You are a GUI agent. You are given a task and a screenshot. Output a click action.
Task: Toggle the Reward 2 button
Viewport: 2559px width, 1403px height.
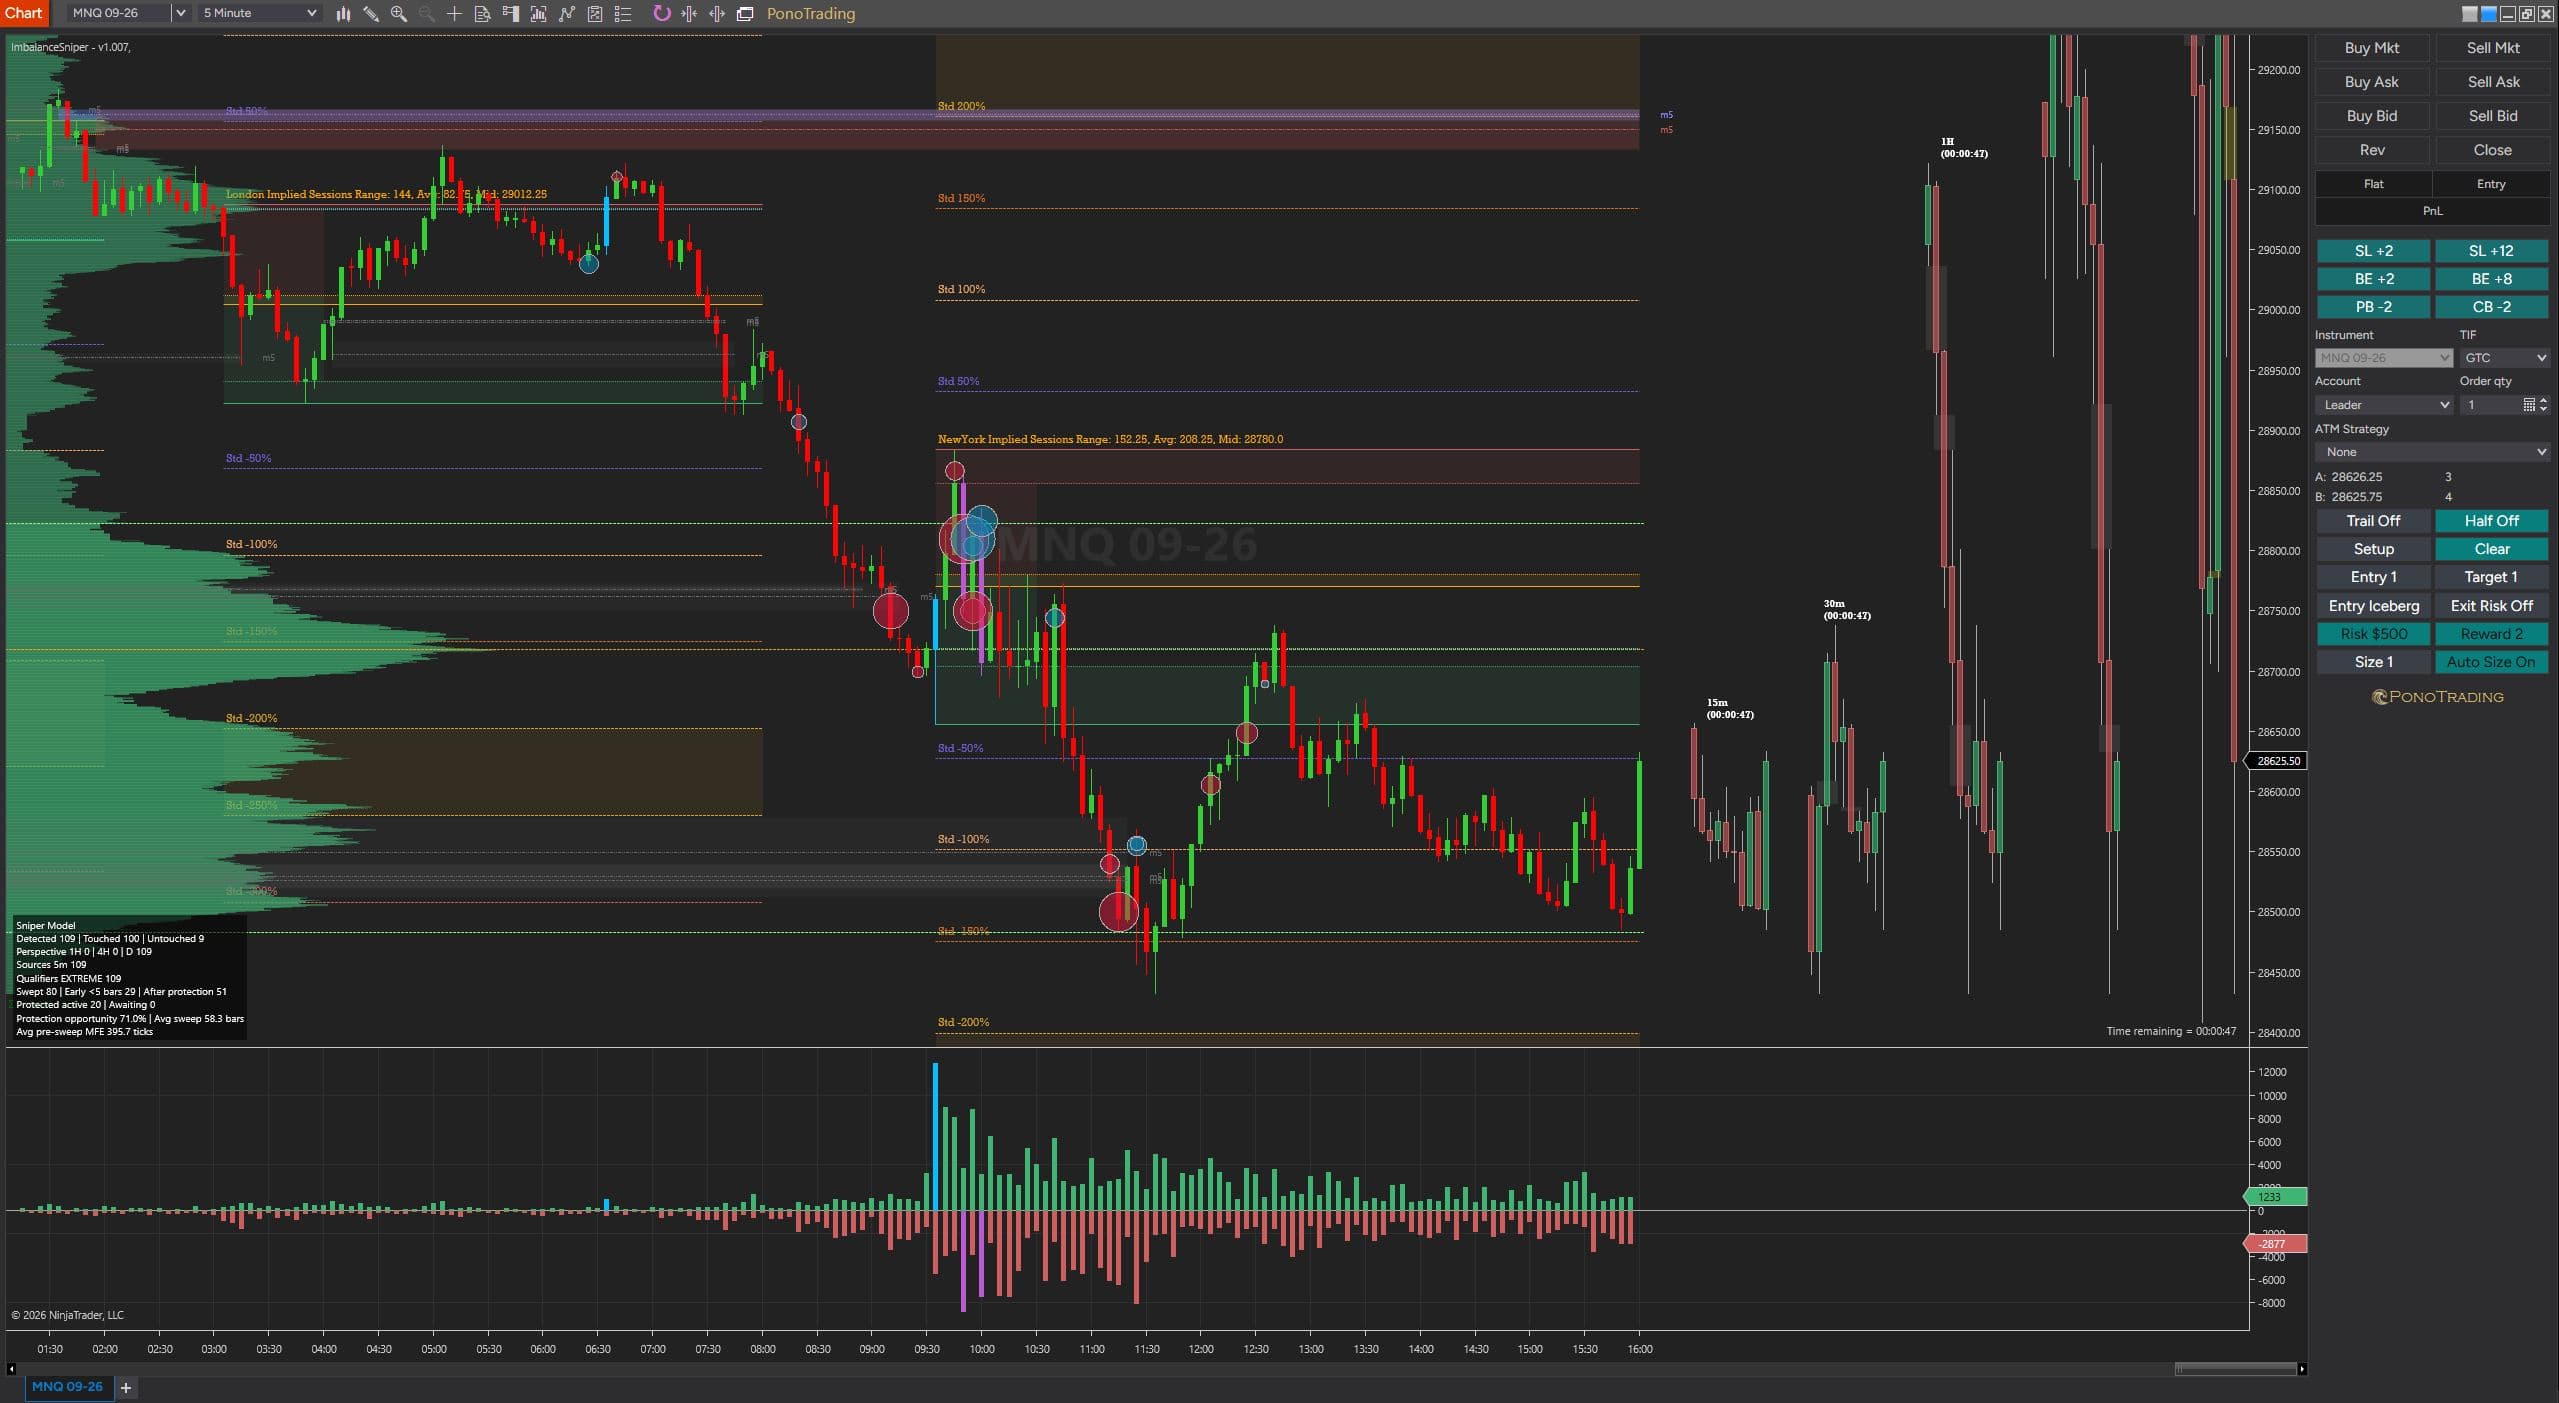(2491, 634)
